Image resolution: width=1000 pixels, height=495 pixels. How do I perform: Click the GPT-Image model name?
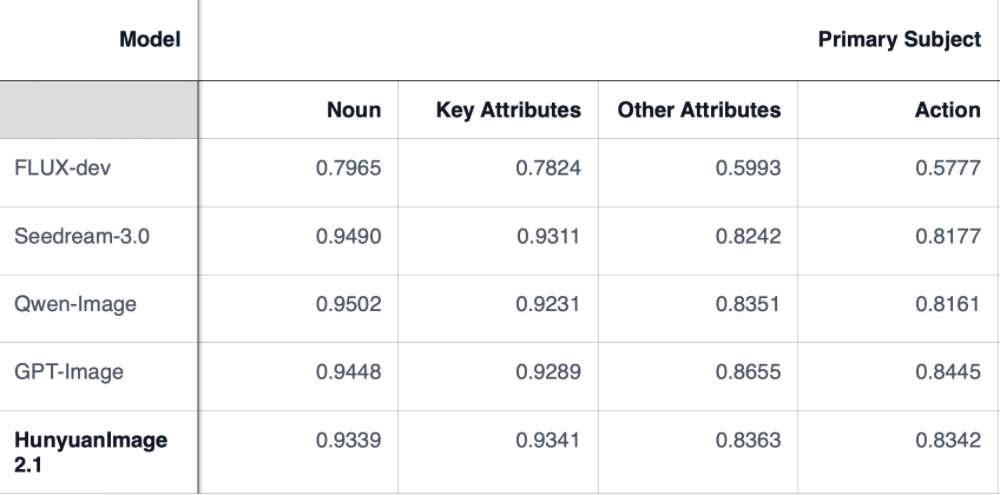pyautogui.click(x=69, y=372)
